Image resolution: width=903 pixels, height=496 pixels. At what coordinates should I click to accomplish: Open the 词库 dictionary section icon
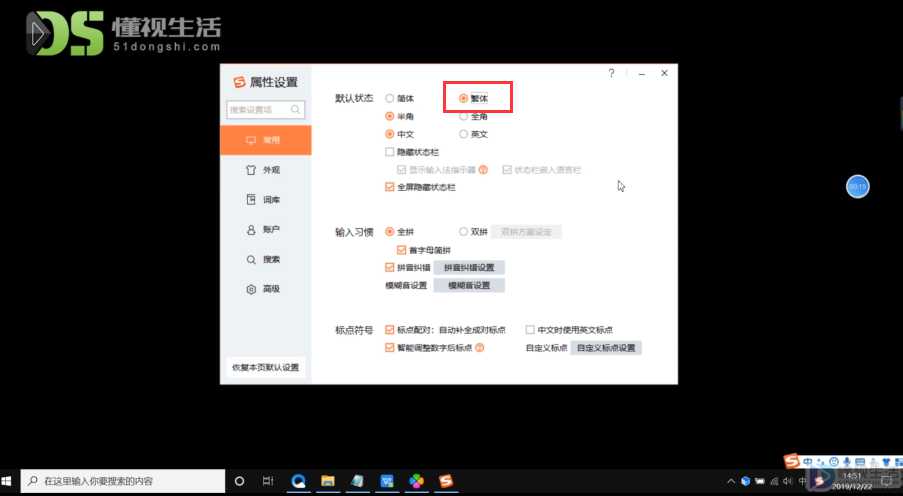click(x=251, y=199)
